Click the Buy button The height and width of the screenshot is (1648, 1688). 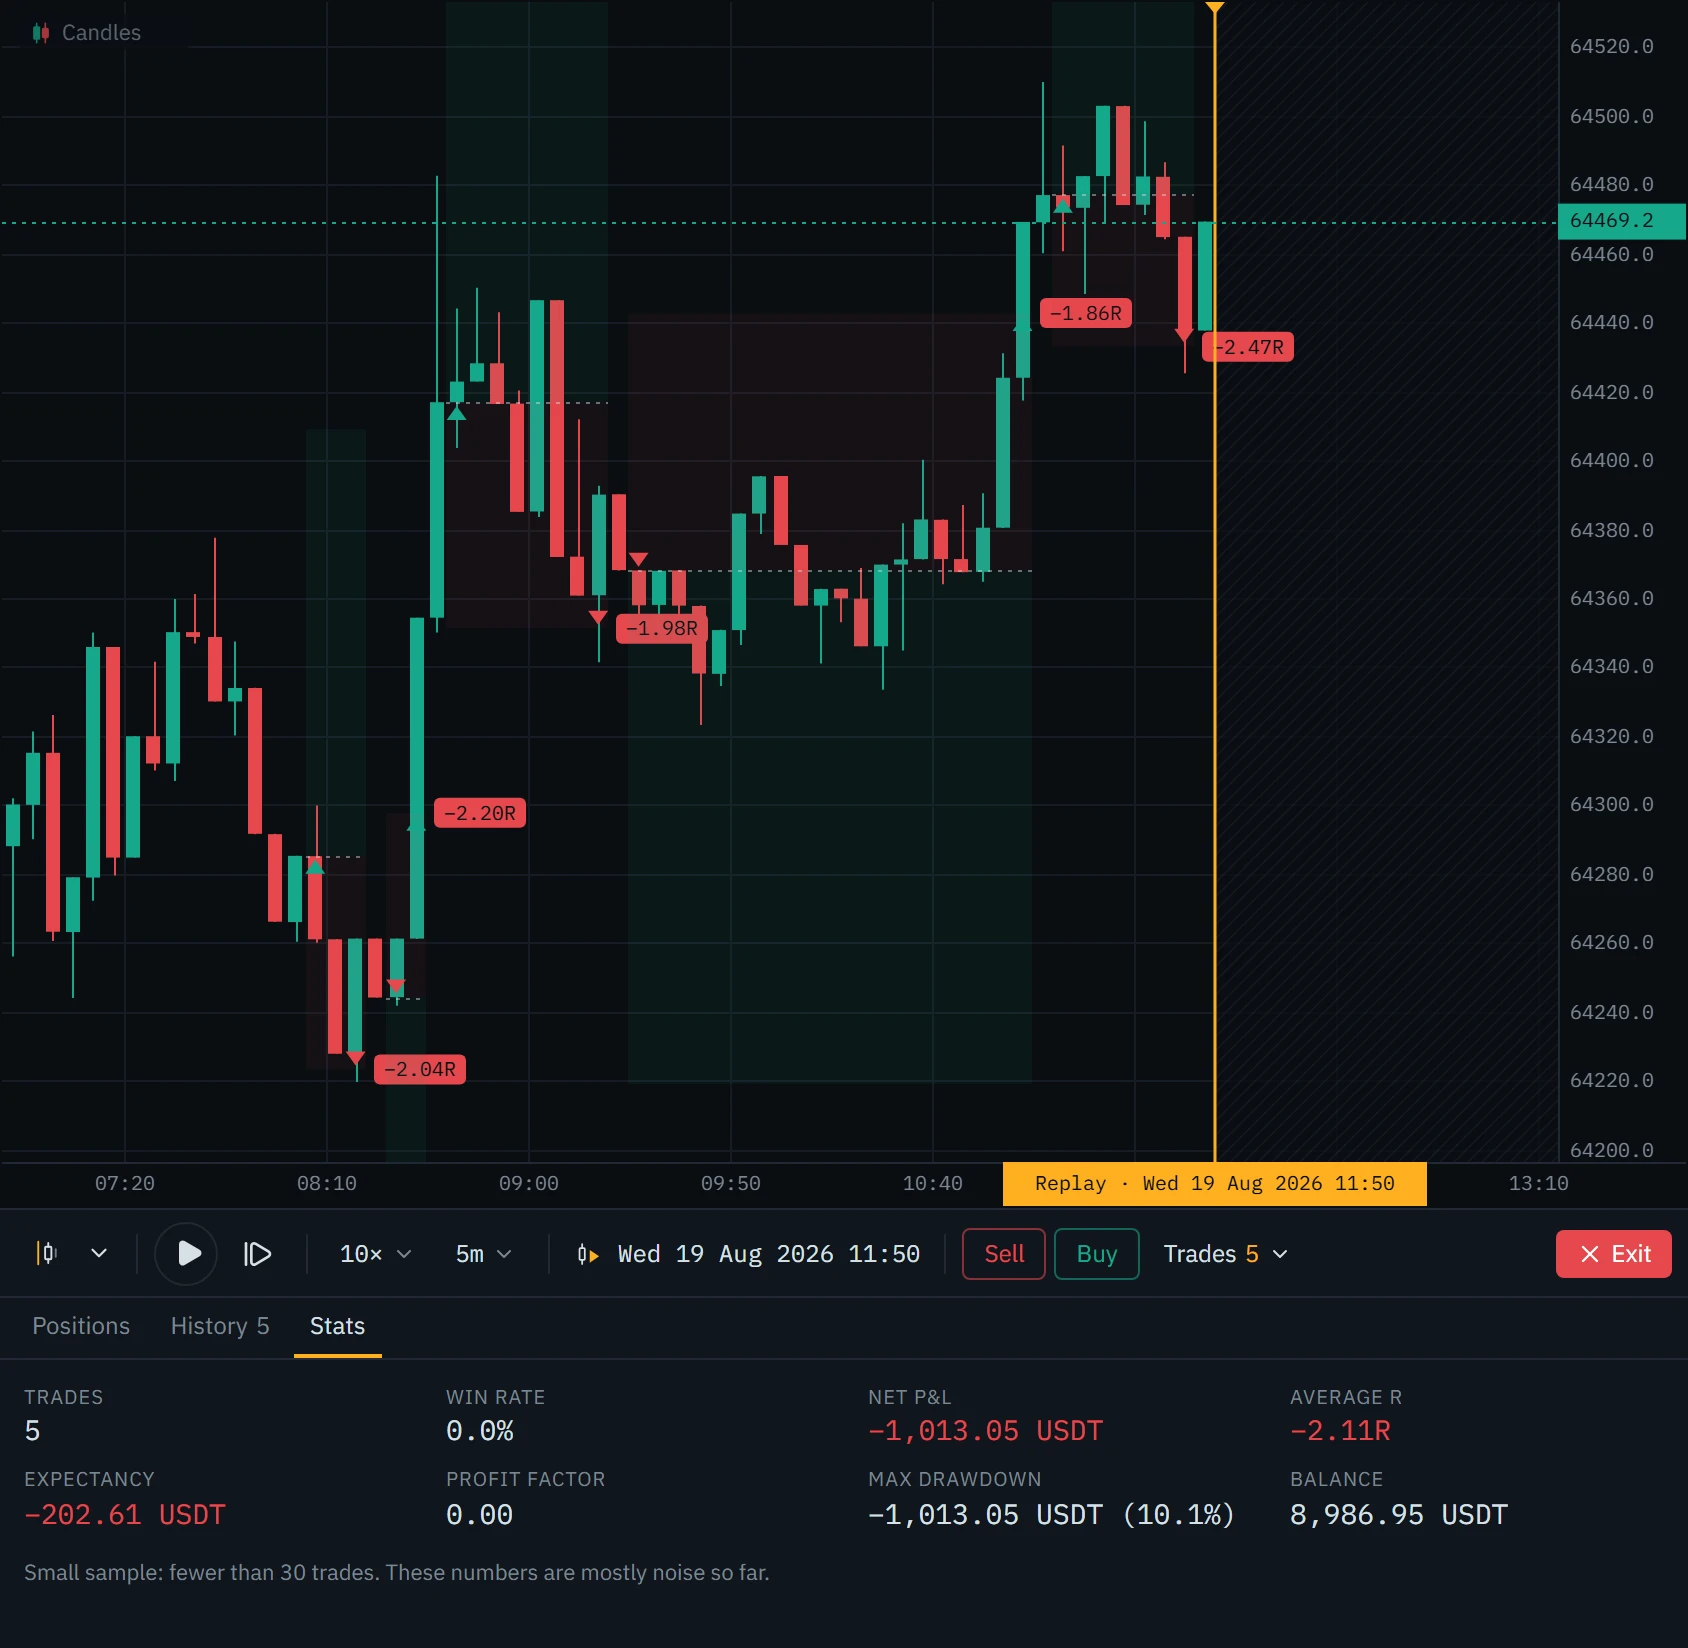[1096, 1254]
